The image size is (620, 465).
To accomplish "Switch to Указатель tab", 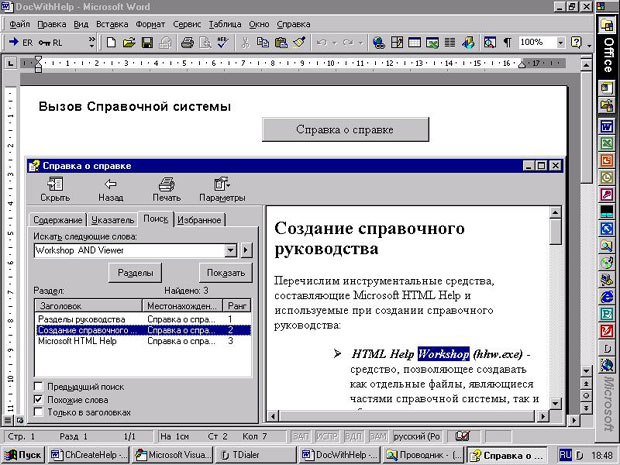I will (113, 220).
